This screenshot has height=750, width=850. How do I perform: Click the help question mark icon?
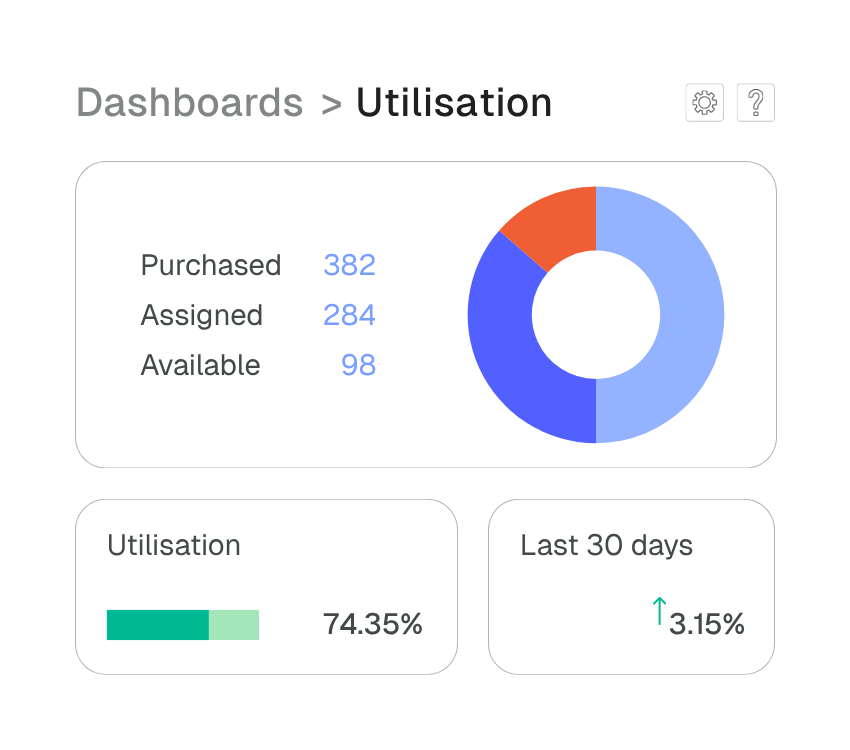(755, 103)
